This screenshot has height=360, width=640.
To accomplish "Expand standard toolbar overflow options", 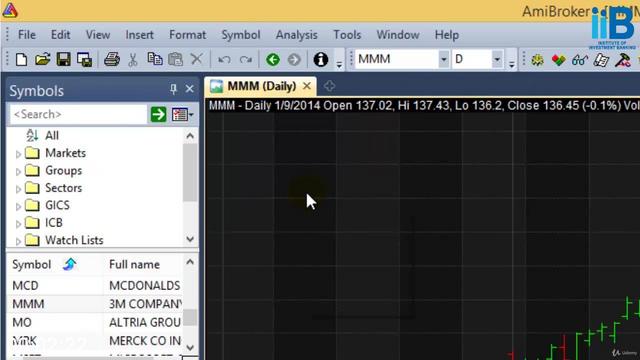I will point(339,64).
